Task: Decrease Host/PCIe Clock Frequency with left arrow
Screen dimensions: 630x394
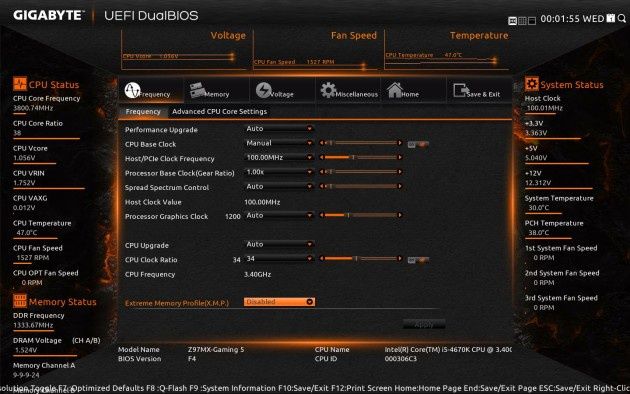Action: tap(321, 157)
